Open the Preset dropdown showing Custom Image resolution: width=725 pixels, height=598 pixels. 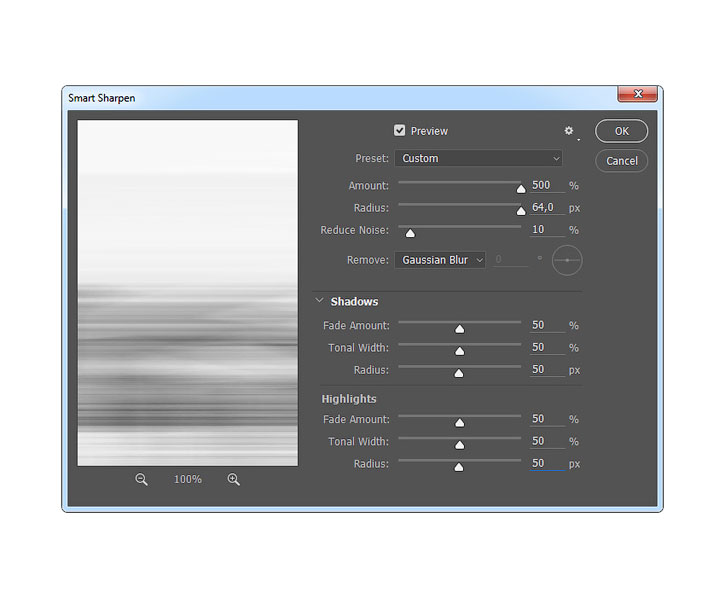point(478,158)
